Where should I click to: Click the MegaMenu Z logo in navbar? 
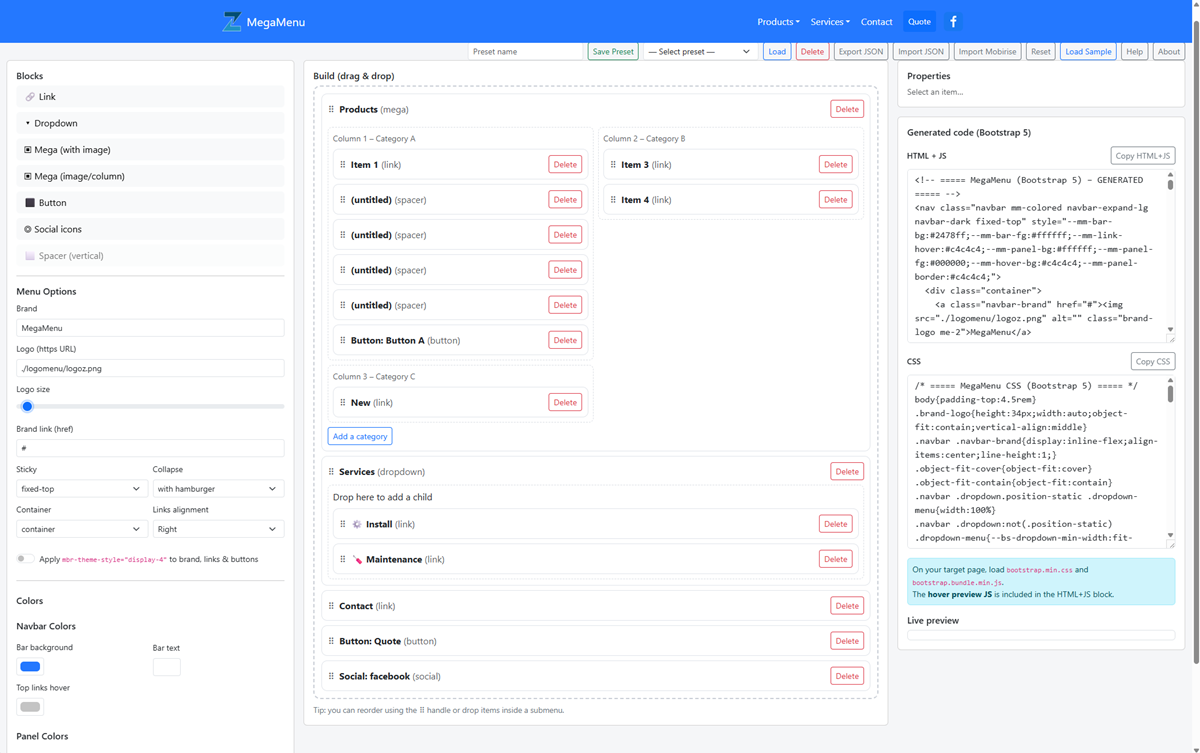tap(232, 21)
